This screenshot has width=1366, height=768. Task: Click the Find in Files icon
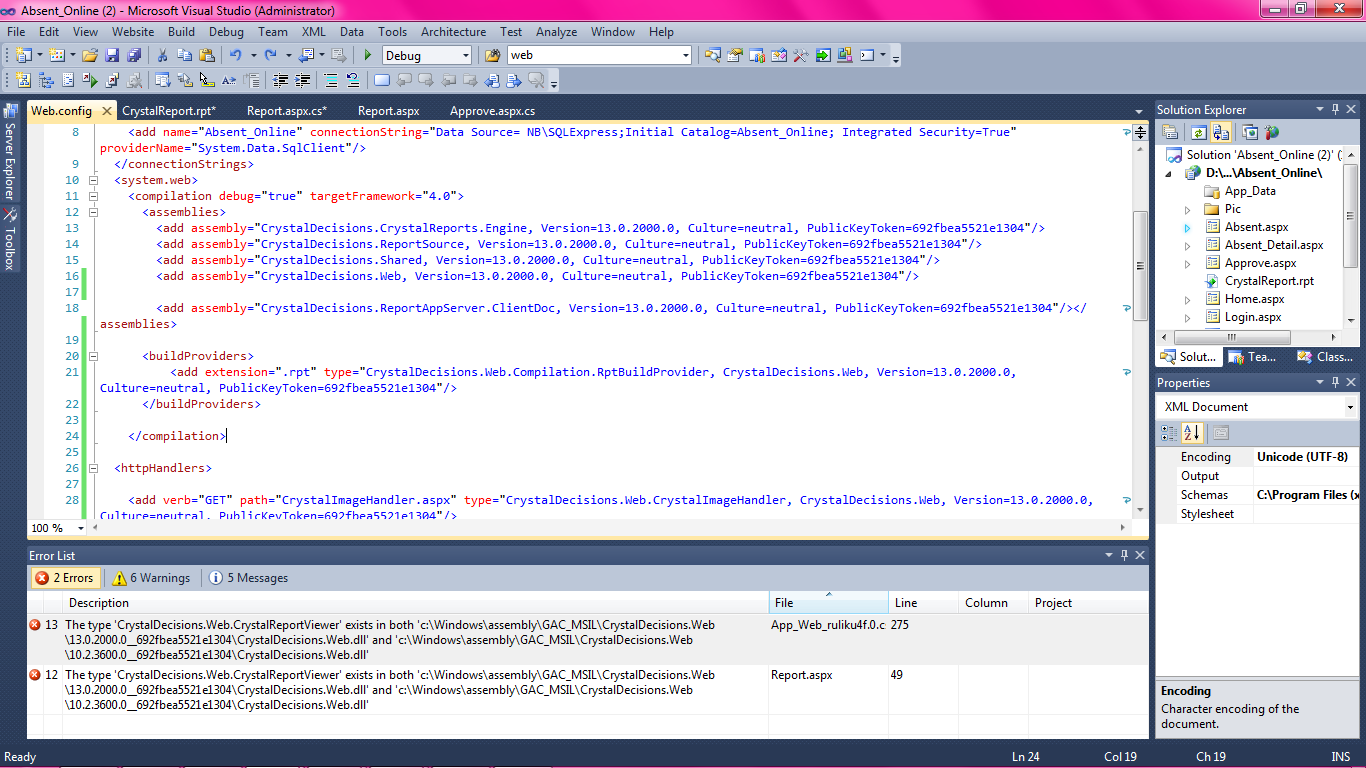(x=492, y=56)
